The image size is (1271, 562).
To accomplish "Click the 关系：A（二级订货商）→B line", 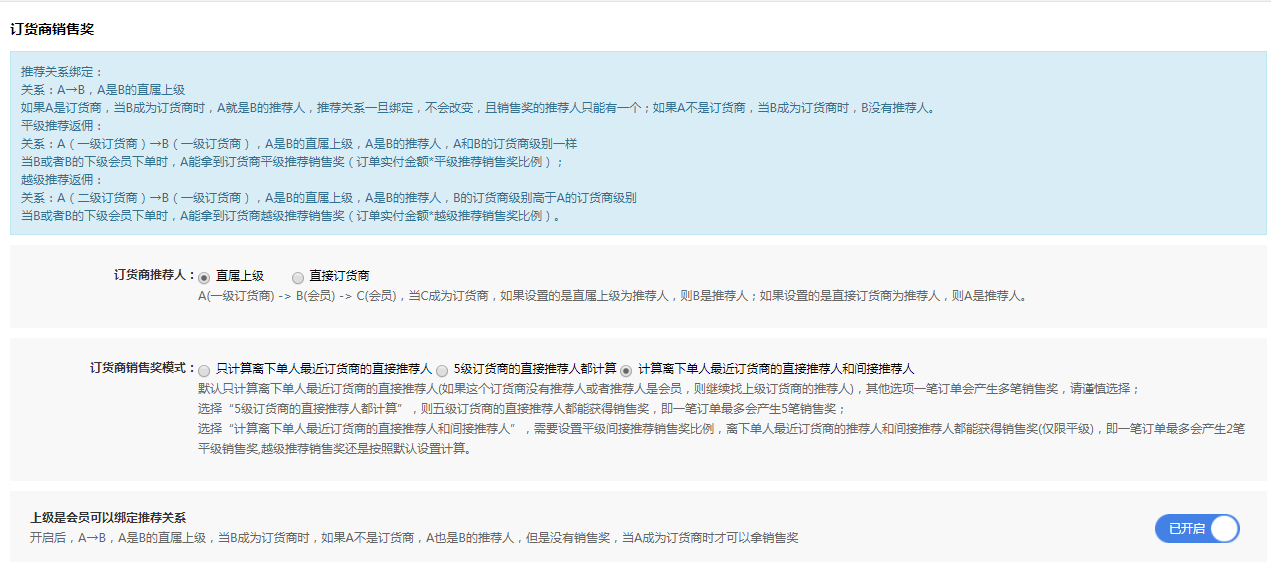I will [328, 198].
